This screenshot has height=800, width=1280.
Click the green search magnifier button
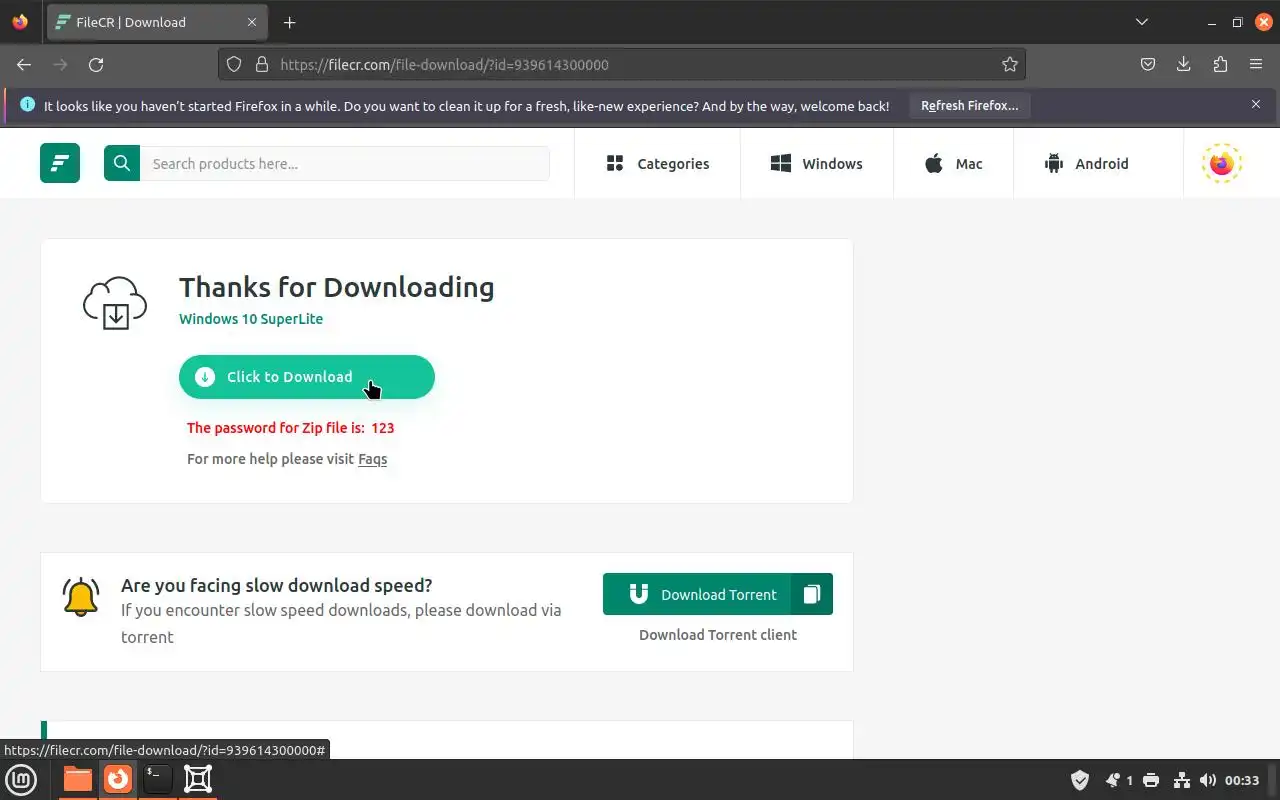pyautogui.click(x=122, y=163)
